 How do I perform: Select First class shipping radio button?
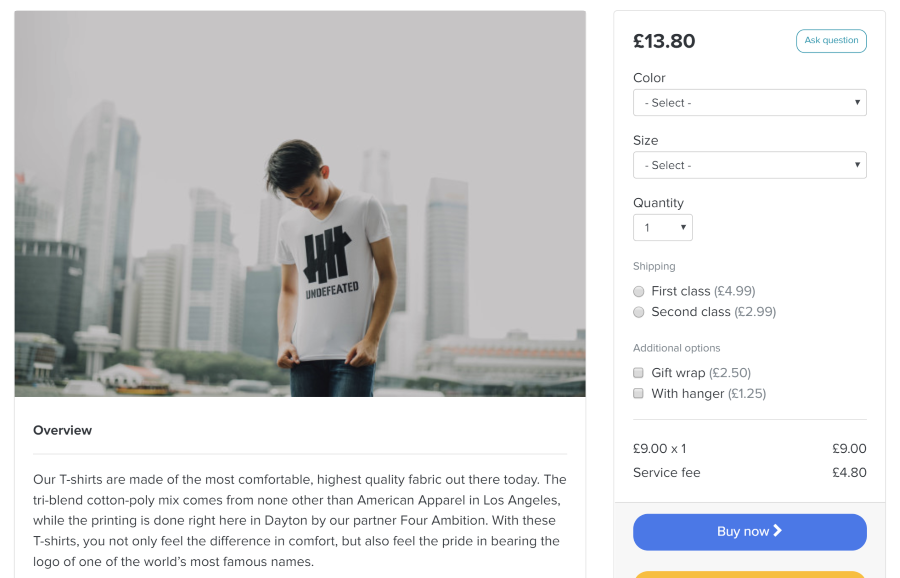tap(639, 291)
